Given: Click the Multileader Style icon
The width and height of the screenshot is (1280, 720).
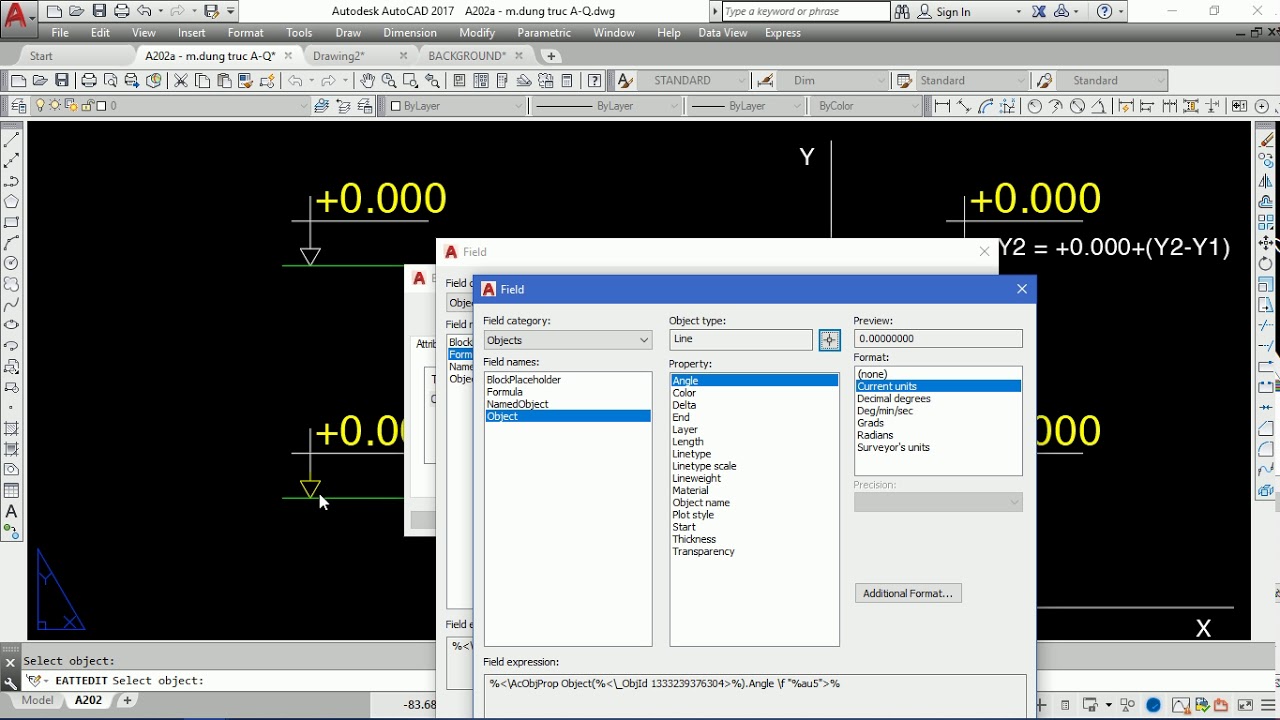Looking at the screenshot, I should point(1045,81).
